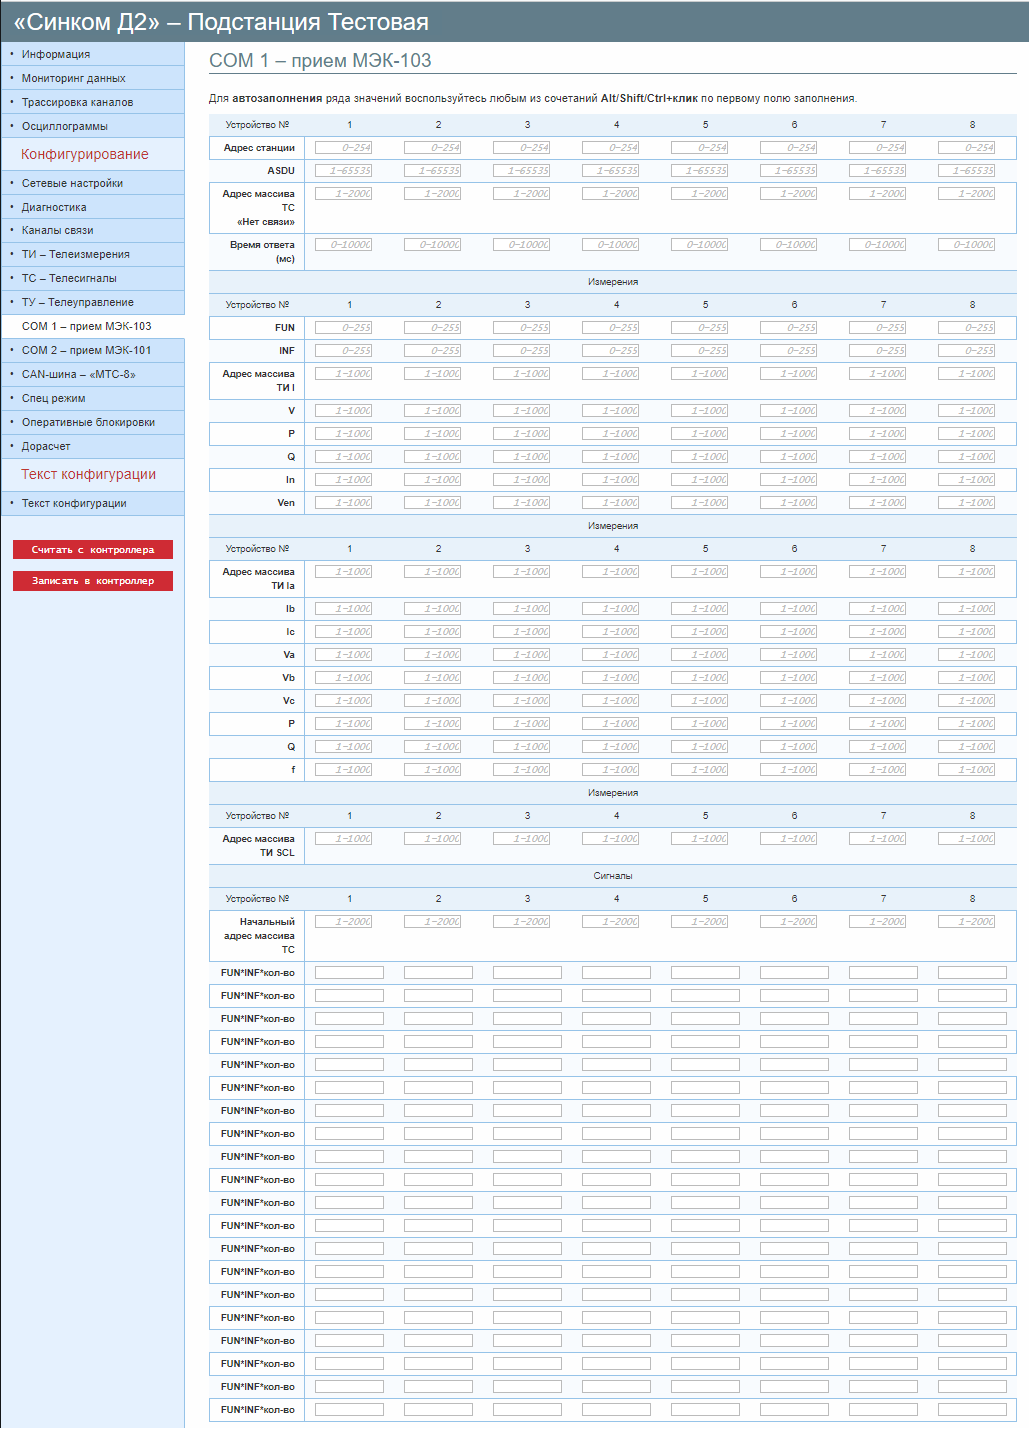The height and width of the screenshot is (1432, 1032).
Task: Open the 'CAN-шина – «МТС-8»' page
Action: (79, 374)
